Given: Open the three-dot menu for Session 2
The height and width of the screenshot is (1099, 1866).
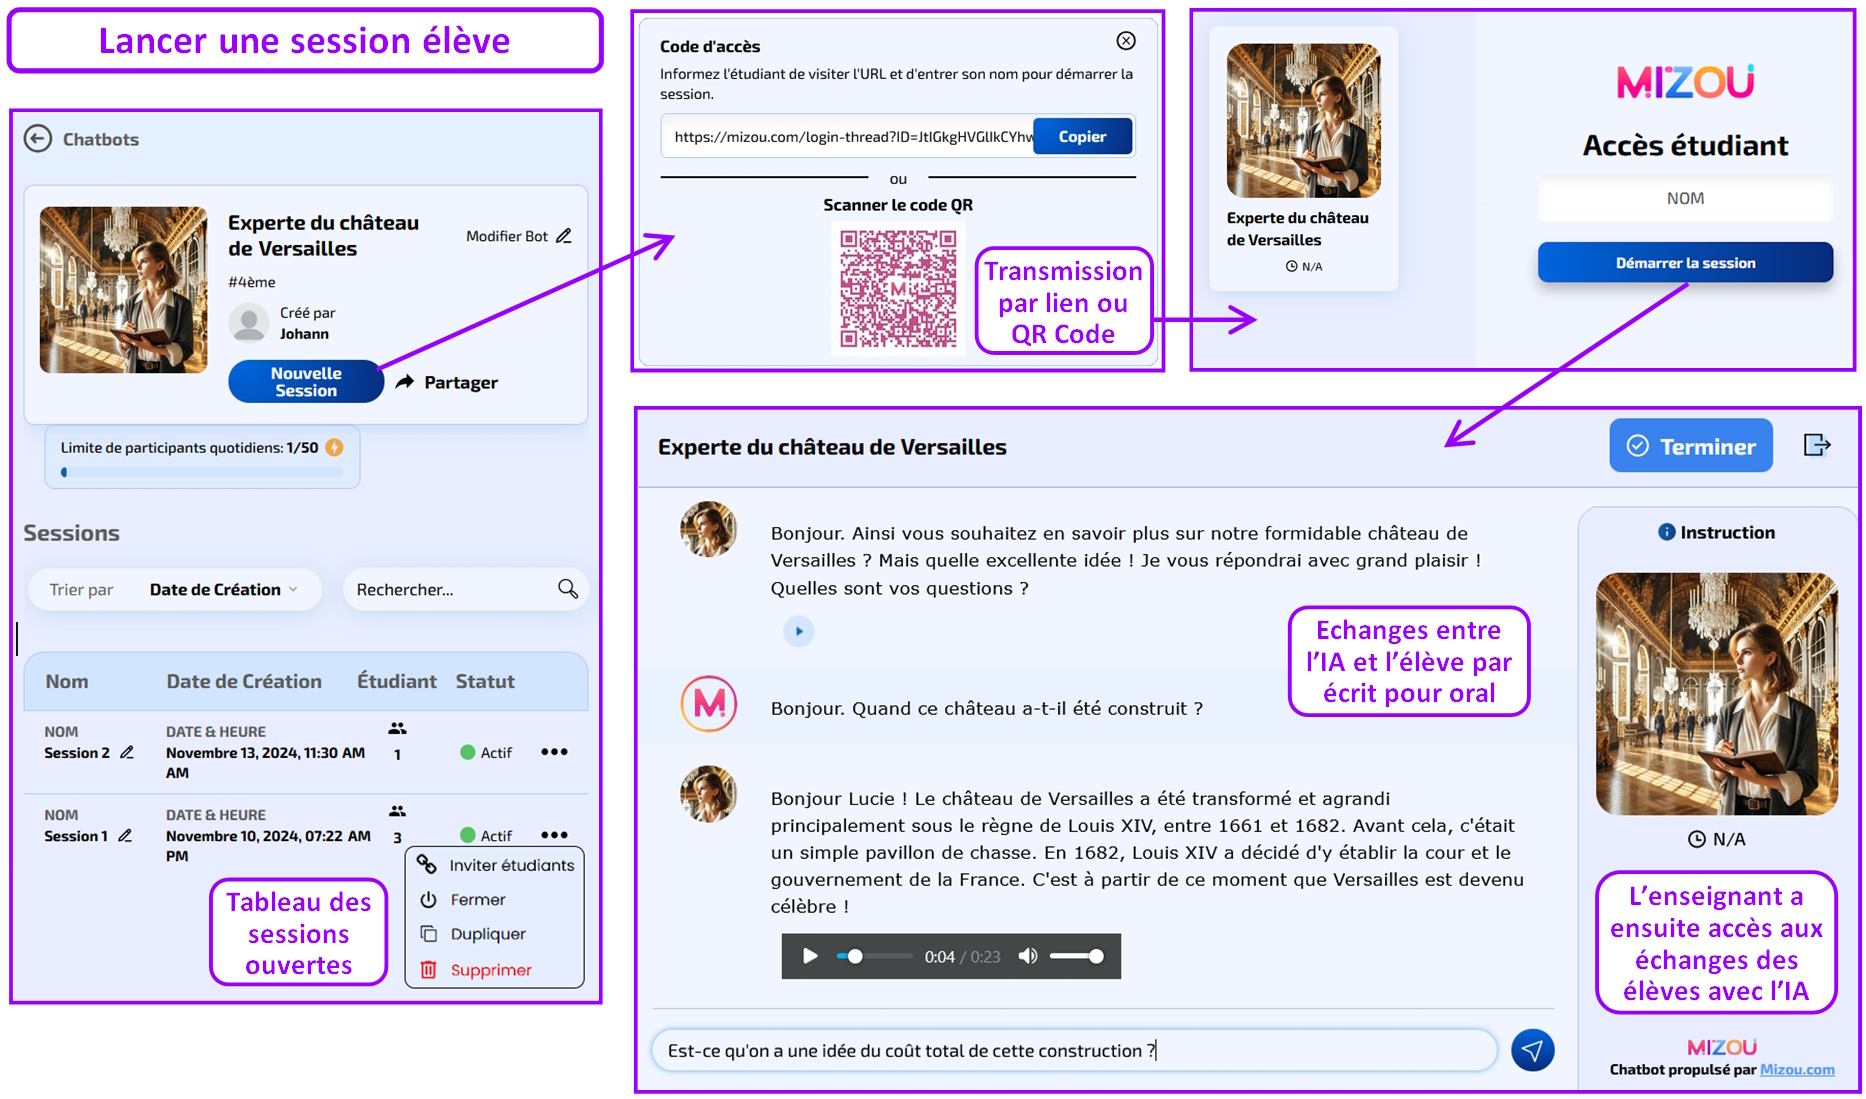Looking at the screenshot, I should point(554,752).
